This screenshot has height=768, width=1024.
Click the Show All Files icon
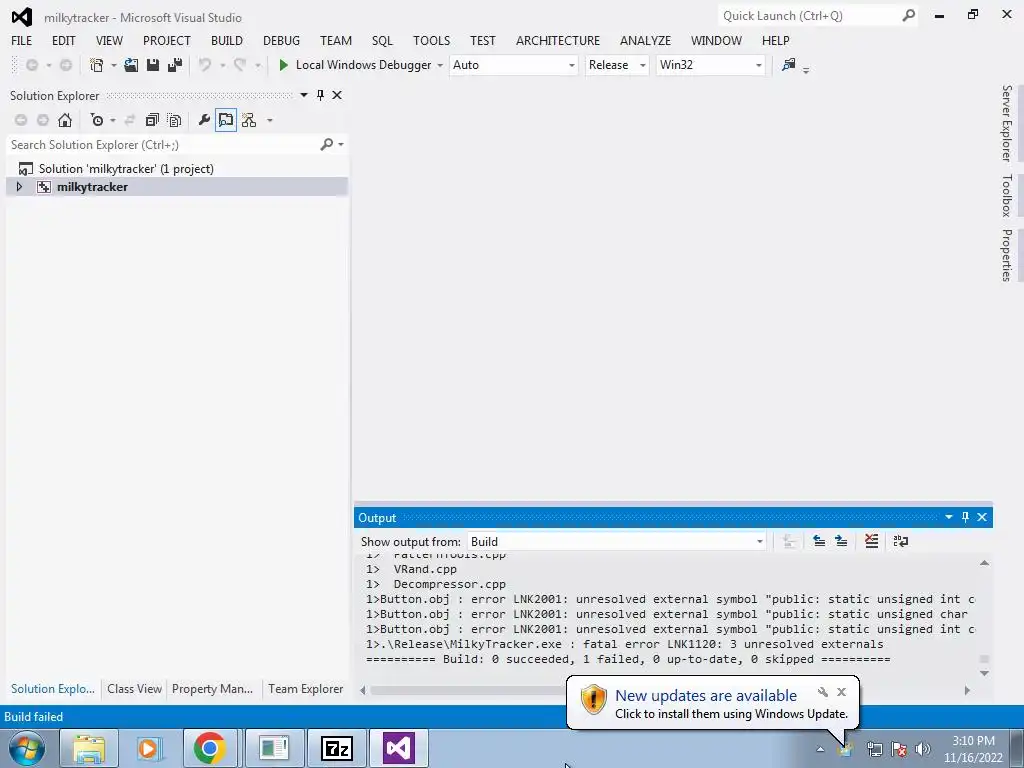[174, 120]
